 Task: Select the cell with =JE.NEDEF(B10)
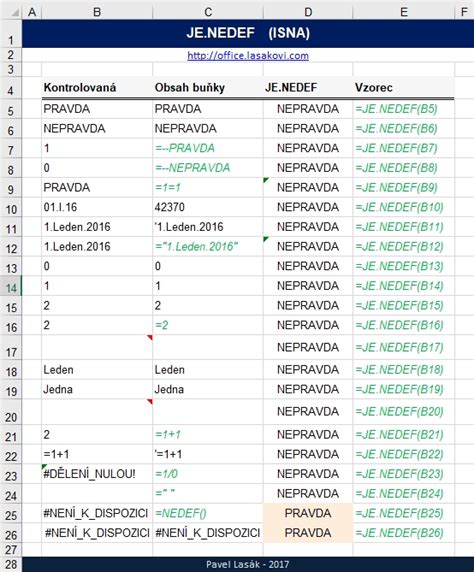tap(404, 207)
